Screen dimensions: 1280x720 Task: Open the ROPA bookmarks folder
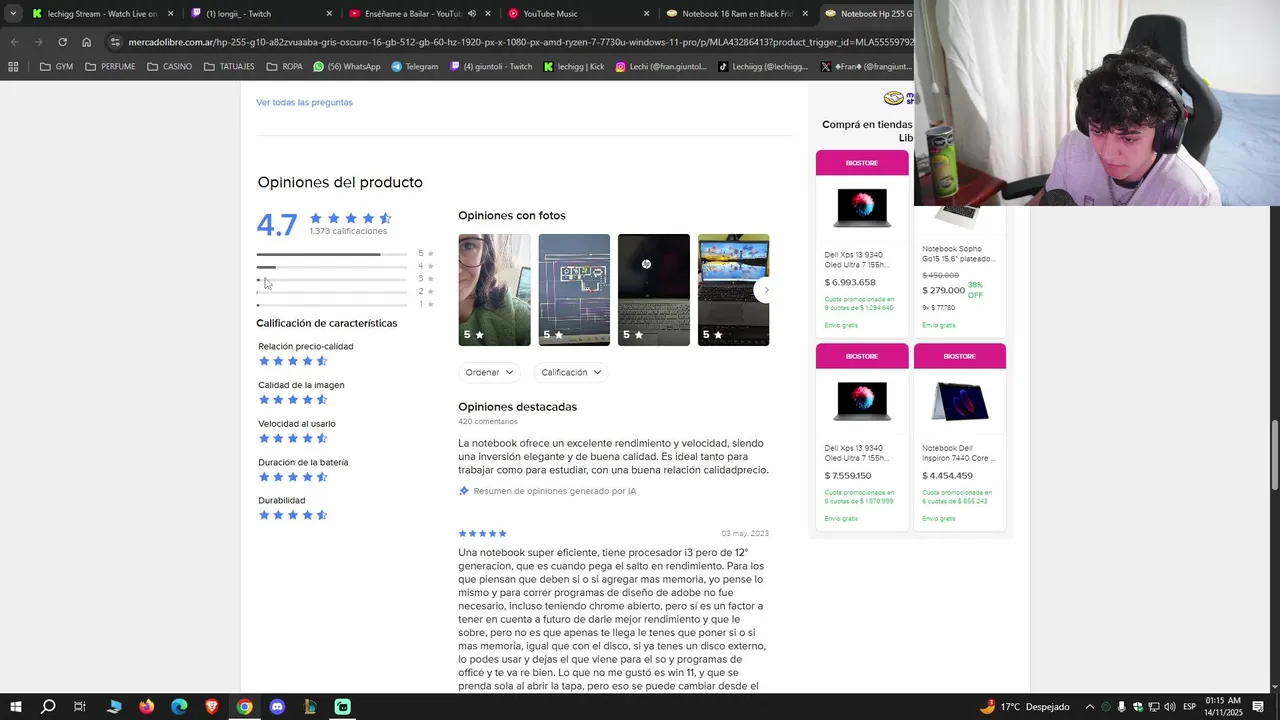tap(284, 67)
